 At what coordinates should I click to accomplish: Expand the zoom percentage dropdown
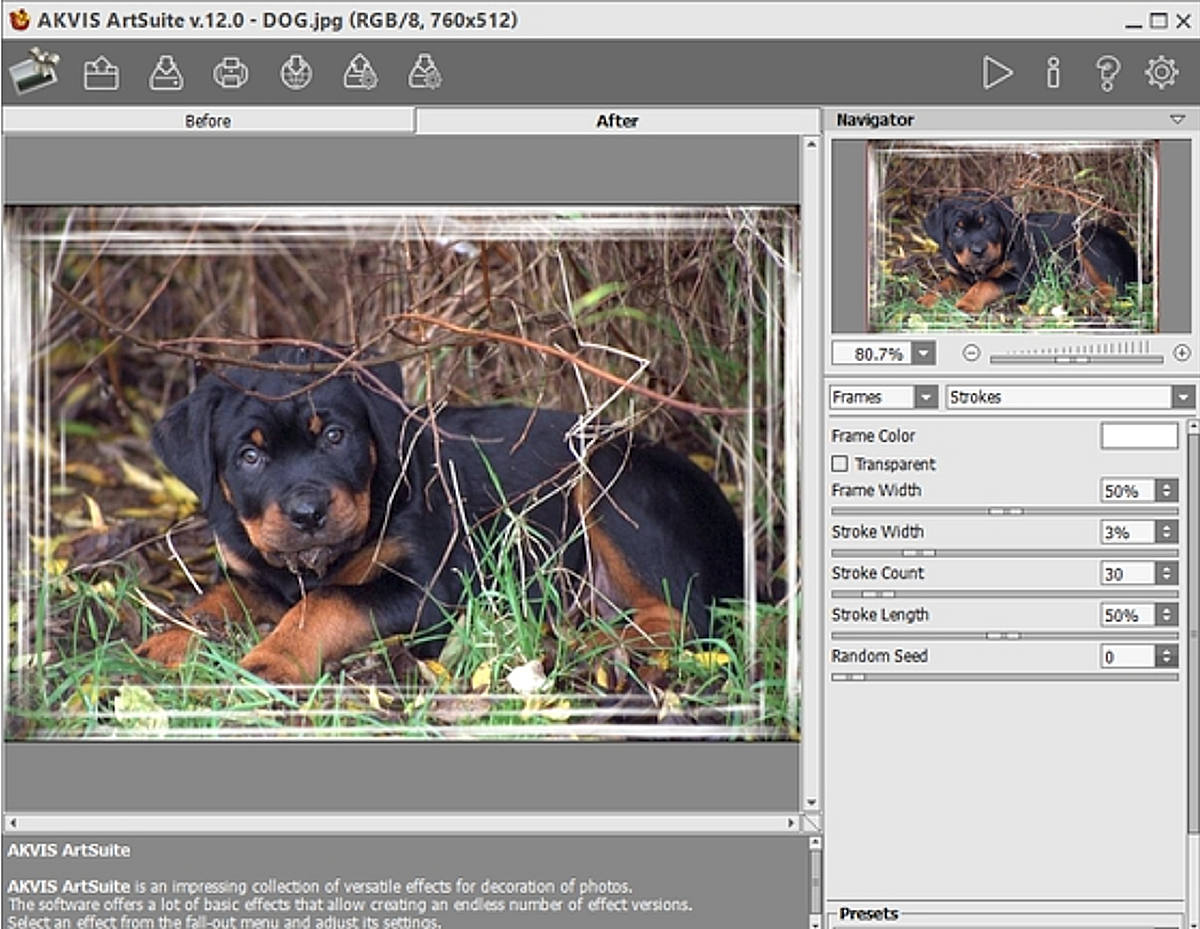tap(923, 353)
